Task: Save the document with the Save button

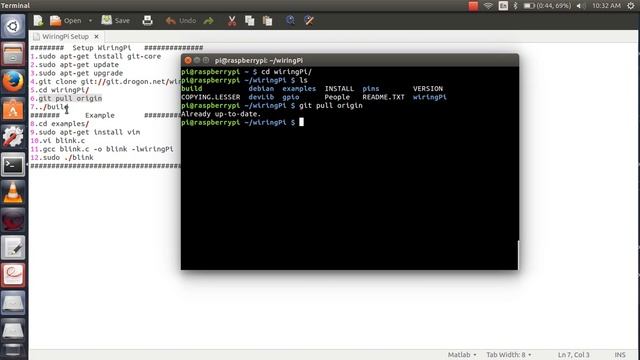Action: pyautogui.click(x=116, y=20)
